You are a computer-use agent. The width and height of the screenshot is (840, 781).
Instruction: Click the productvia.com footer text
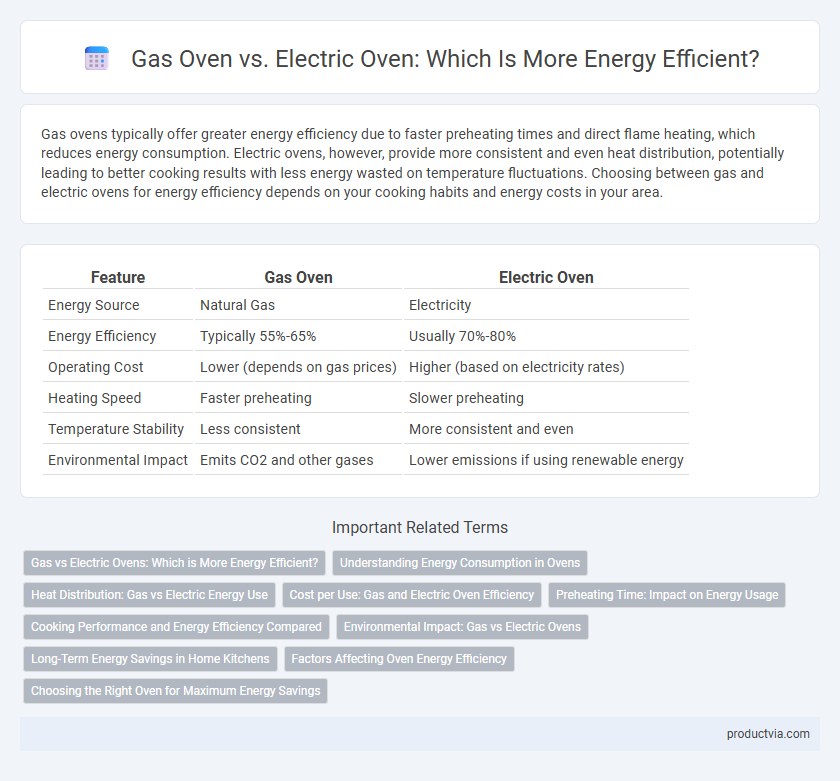click(x=768, y=734)
